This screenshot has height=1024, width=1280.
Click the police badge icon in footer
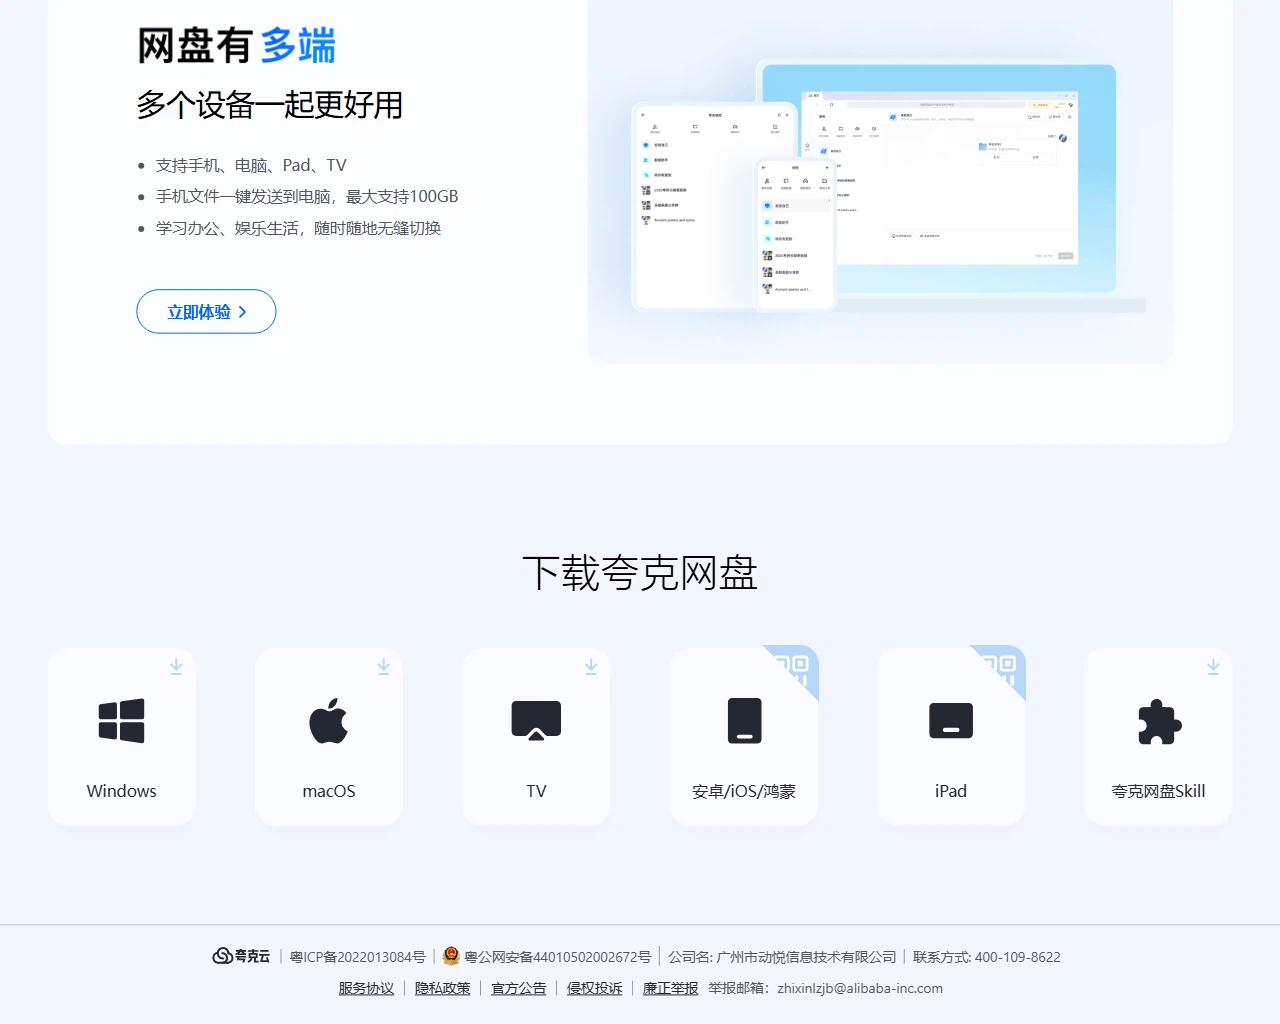coord(451,956)
